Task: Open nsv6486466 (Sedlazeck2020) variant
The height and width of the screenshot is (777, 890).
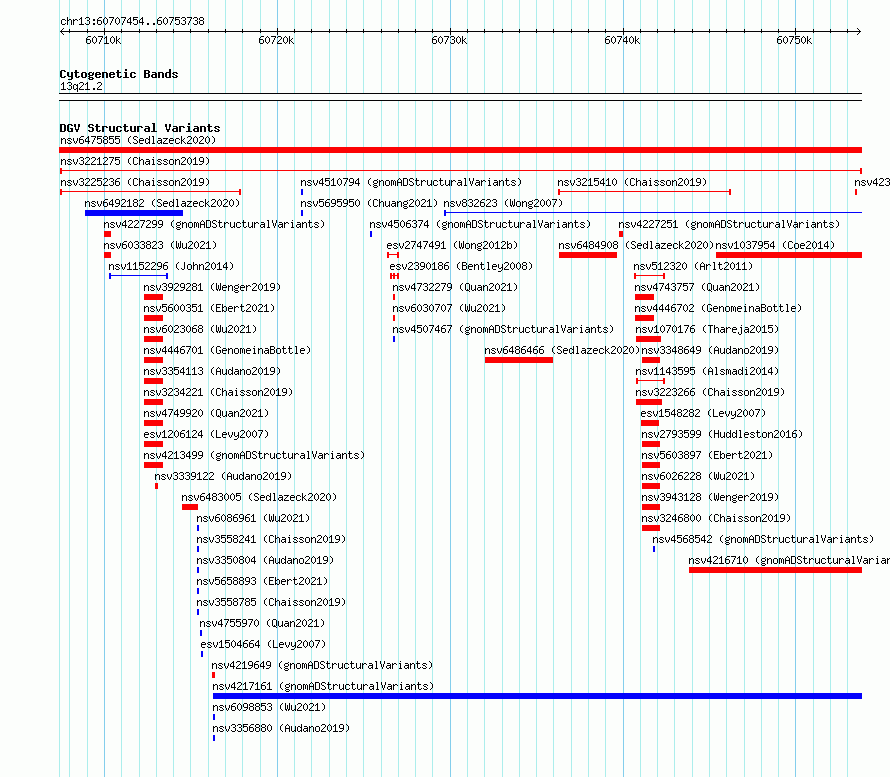Action: pyautogui.click(x=562, y=350)
